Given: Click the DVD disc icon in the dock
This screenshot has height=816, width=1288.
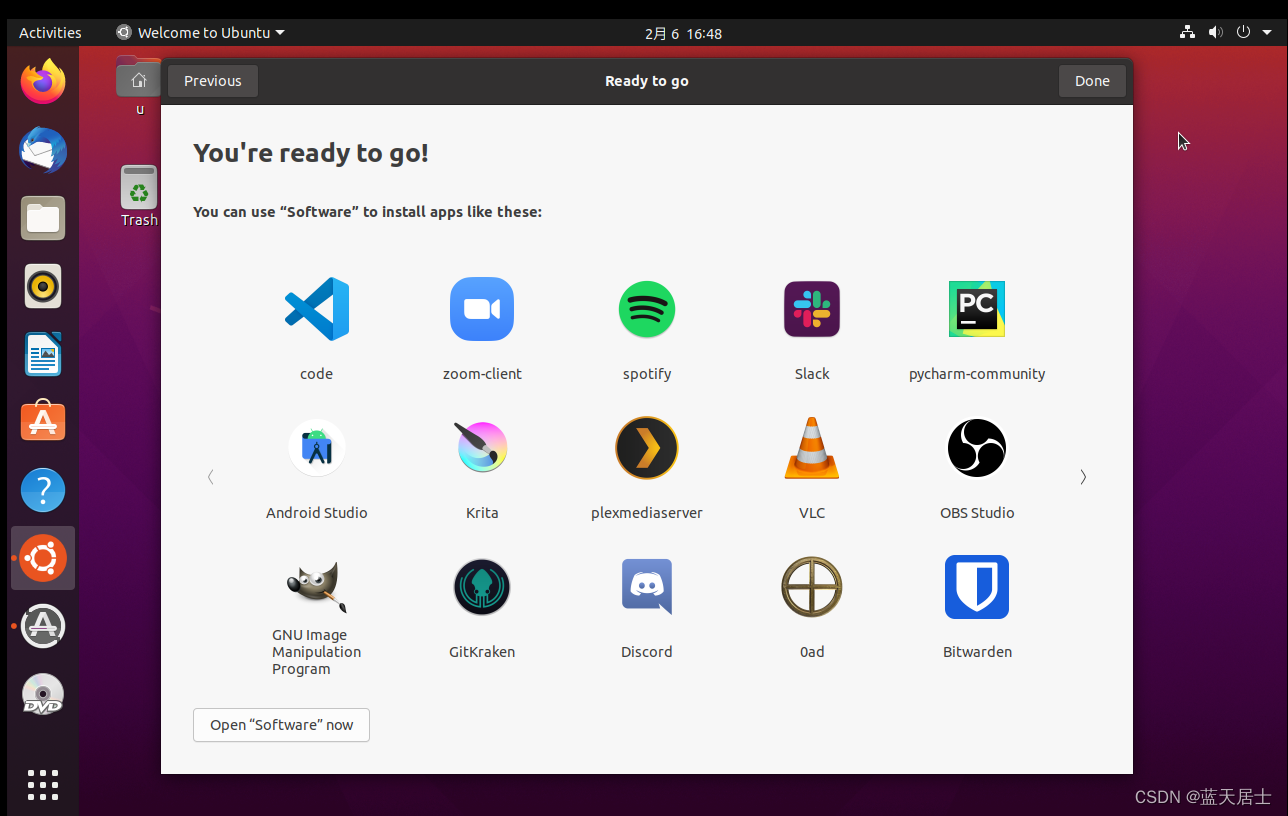Looking at the screenshot, I should coord(43,695).
